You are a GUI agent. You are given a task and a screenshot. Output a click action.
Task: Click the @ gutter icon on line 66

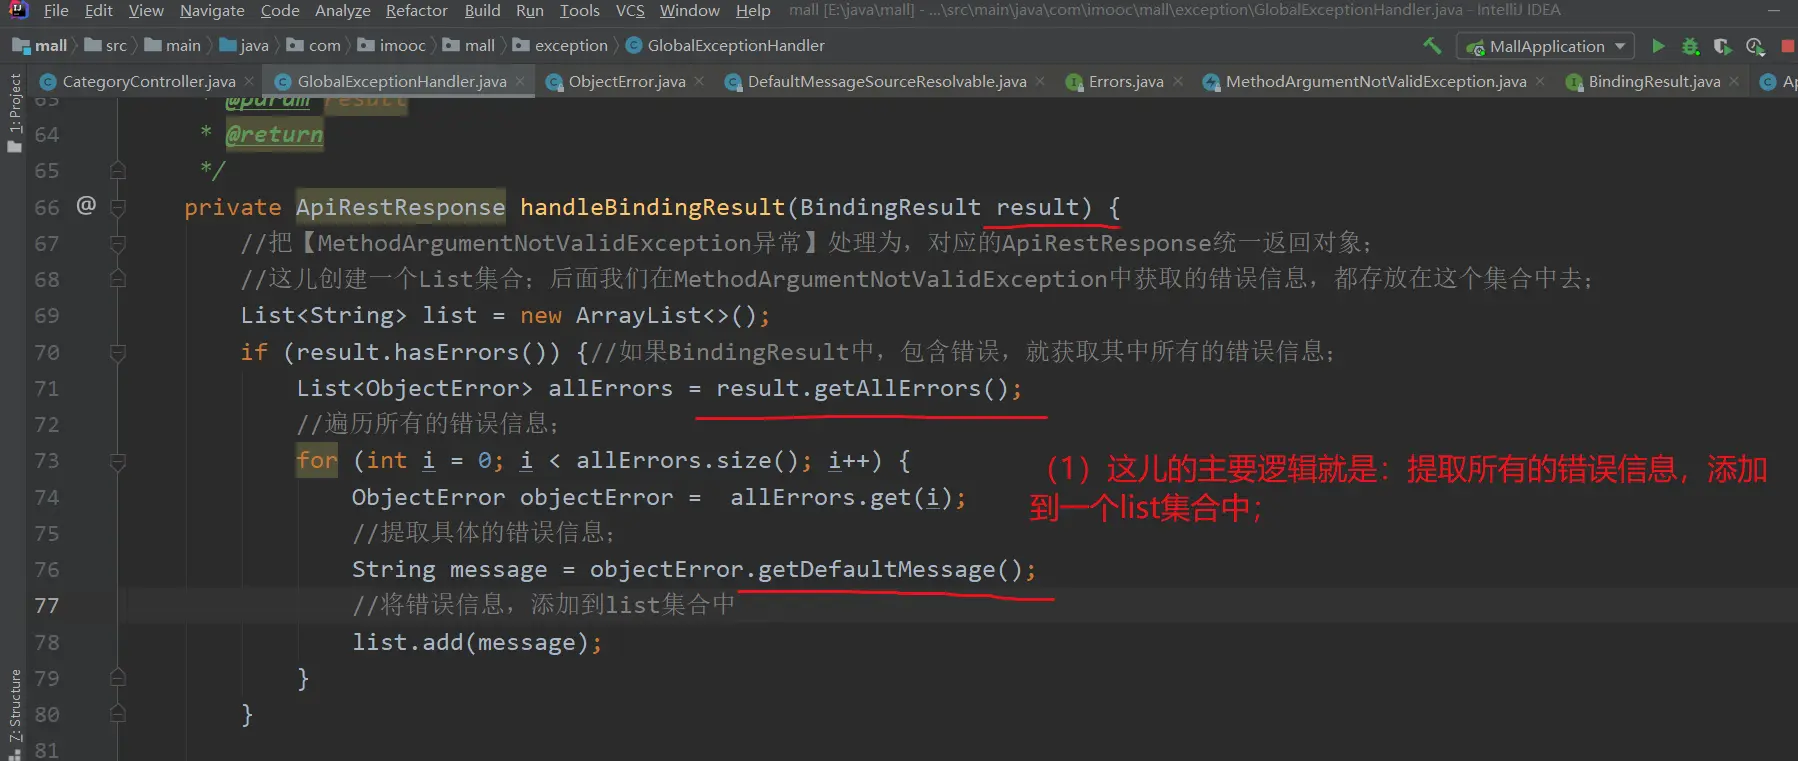pyautogui.click(x=86, y=206)
